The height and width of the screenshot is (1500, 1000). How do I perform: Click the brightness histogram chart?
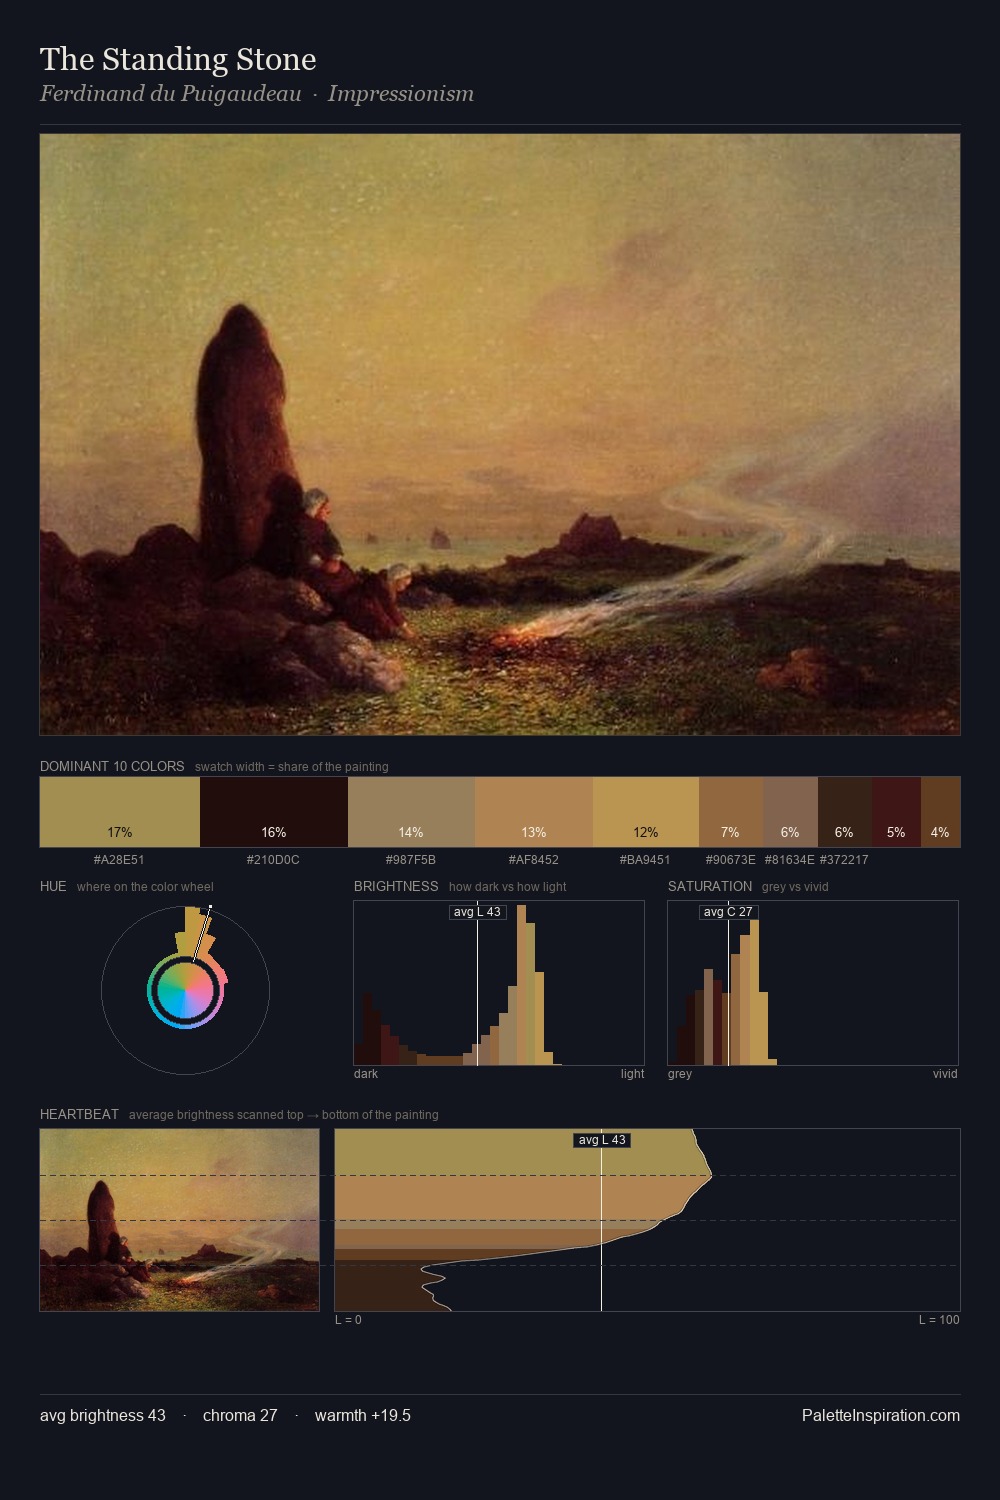499,983
